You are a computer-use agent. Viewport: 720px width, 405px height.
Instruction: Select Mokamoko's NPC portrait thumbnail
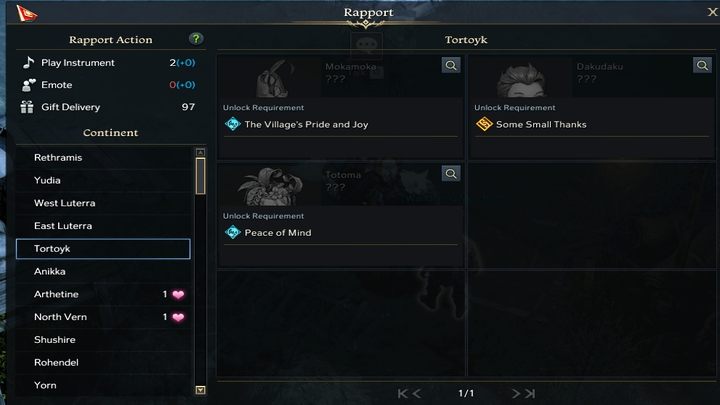268,77
